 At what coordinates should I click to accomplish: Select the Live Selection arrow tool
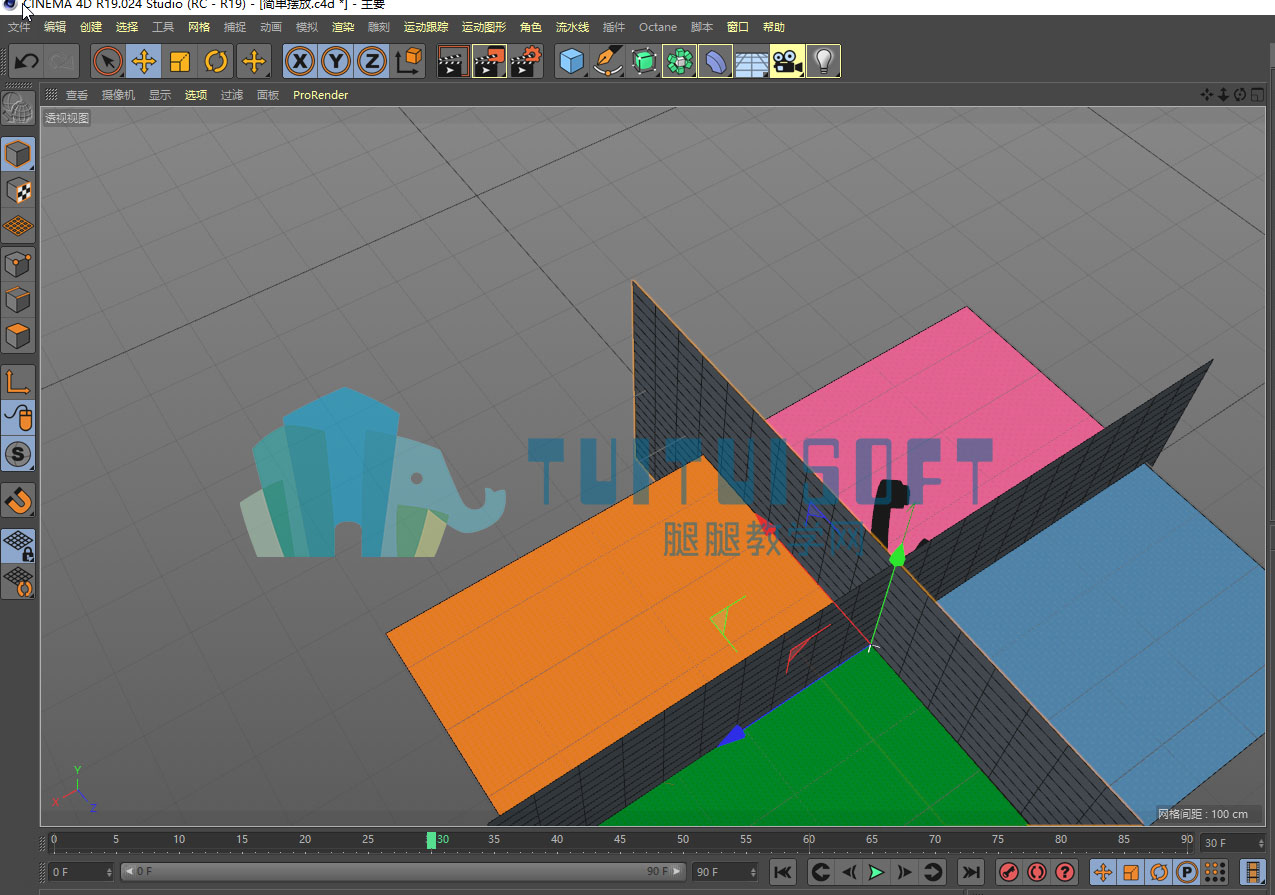107,62
